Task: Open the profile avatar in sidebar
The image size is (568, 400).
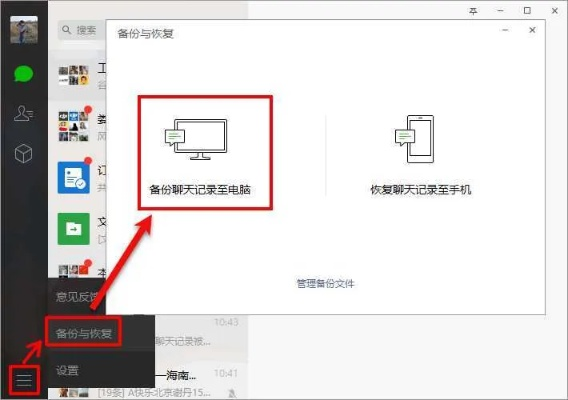Action: 24,30
